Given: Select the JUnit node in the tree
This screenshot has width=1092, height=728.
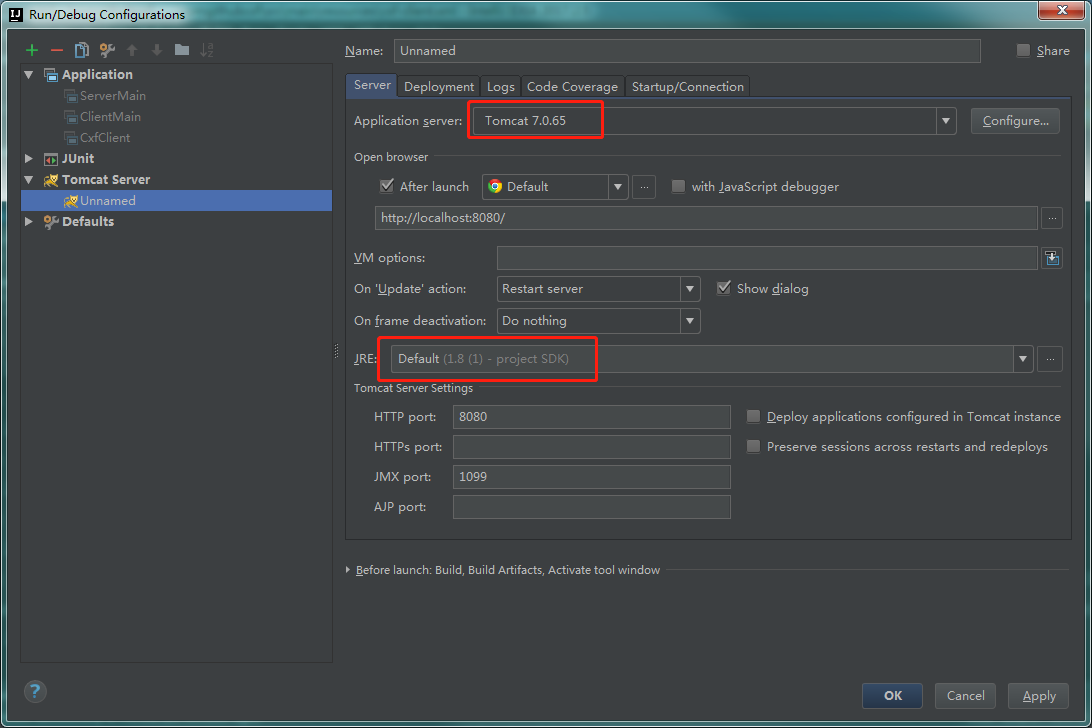Looking at the screenshot, I should [77, 158].
